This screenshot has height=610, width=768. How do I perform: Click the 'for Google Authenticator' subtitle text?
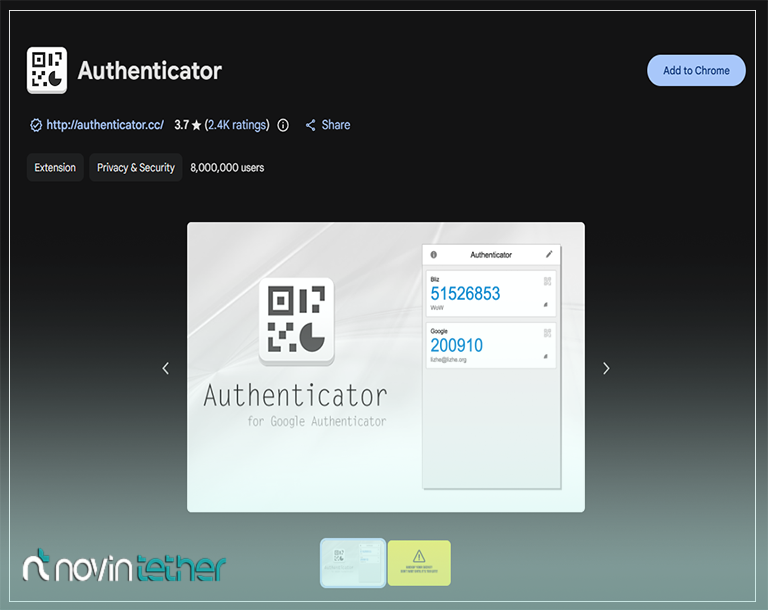point(316,421)
